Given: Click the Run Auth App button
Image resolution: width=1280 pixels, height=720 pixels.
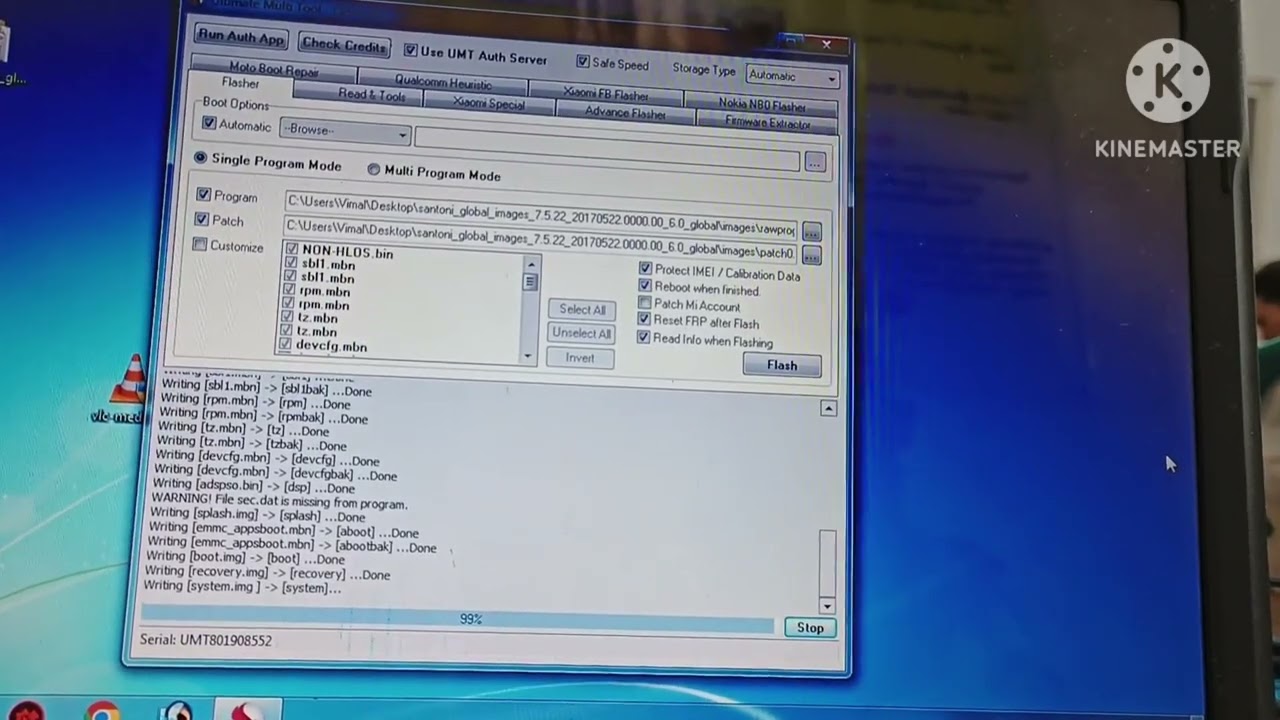Looking at the screenshot, I should point(241,37).
